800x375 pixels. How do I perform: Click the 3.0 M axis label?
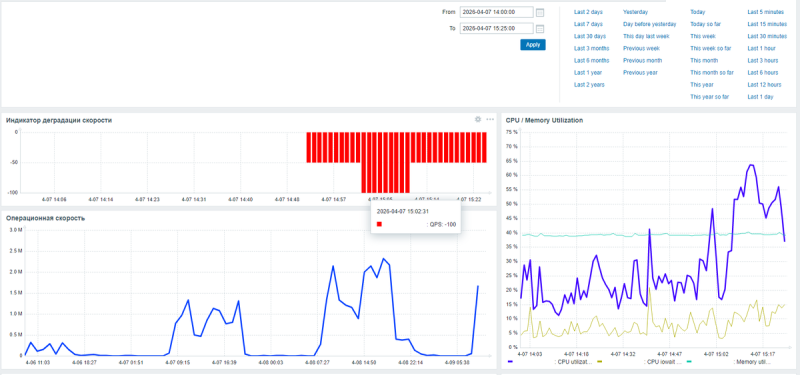[x=16, y=230]
